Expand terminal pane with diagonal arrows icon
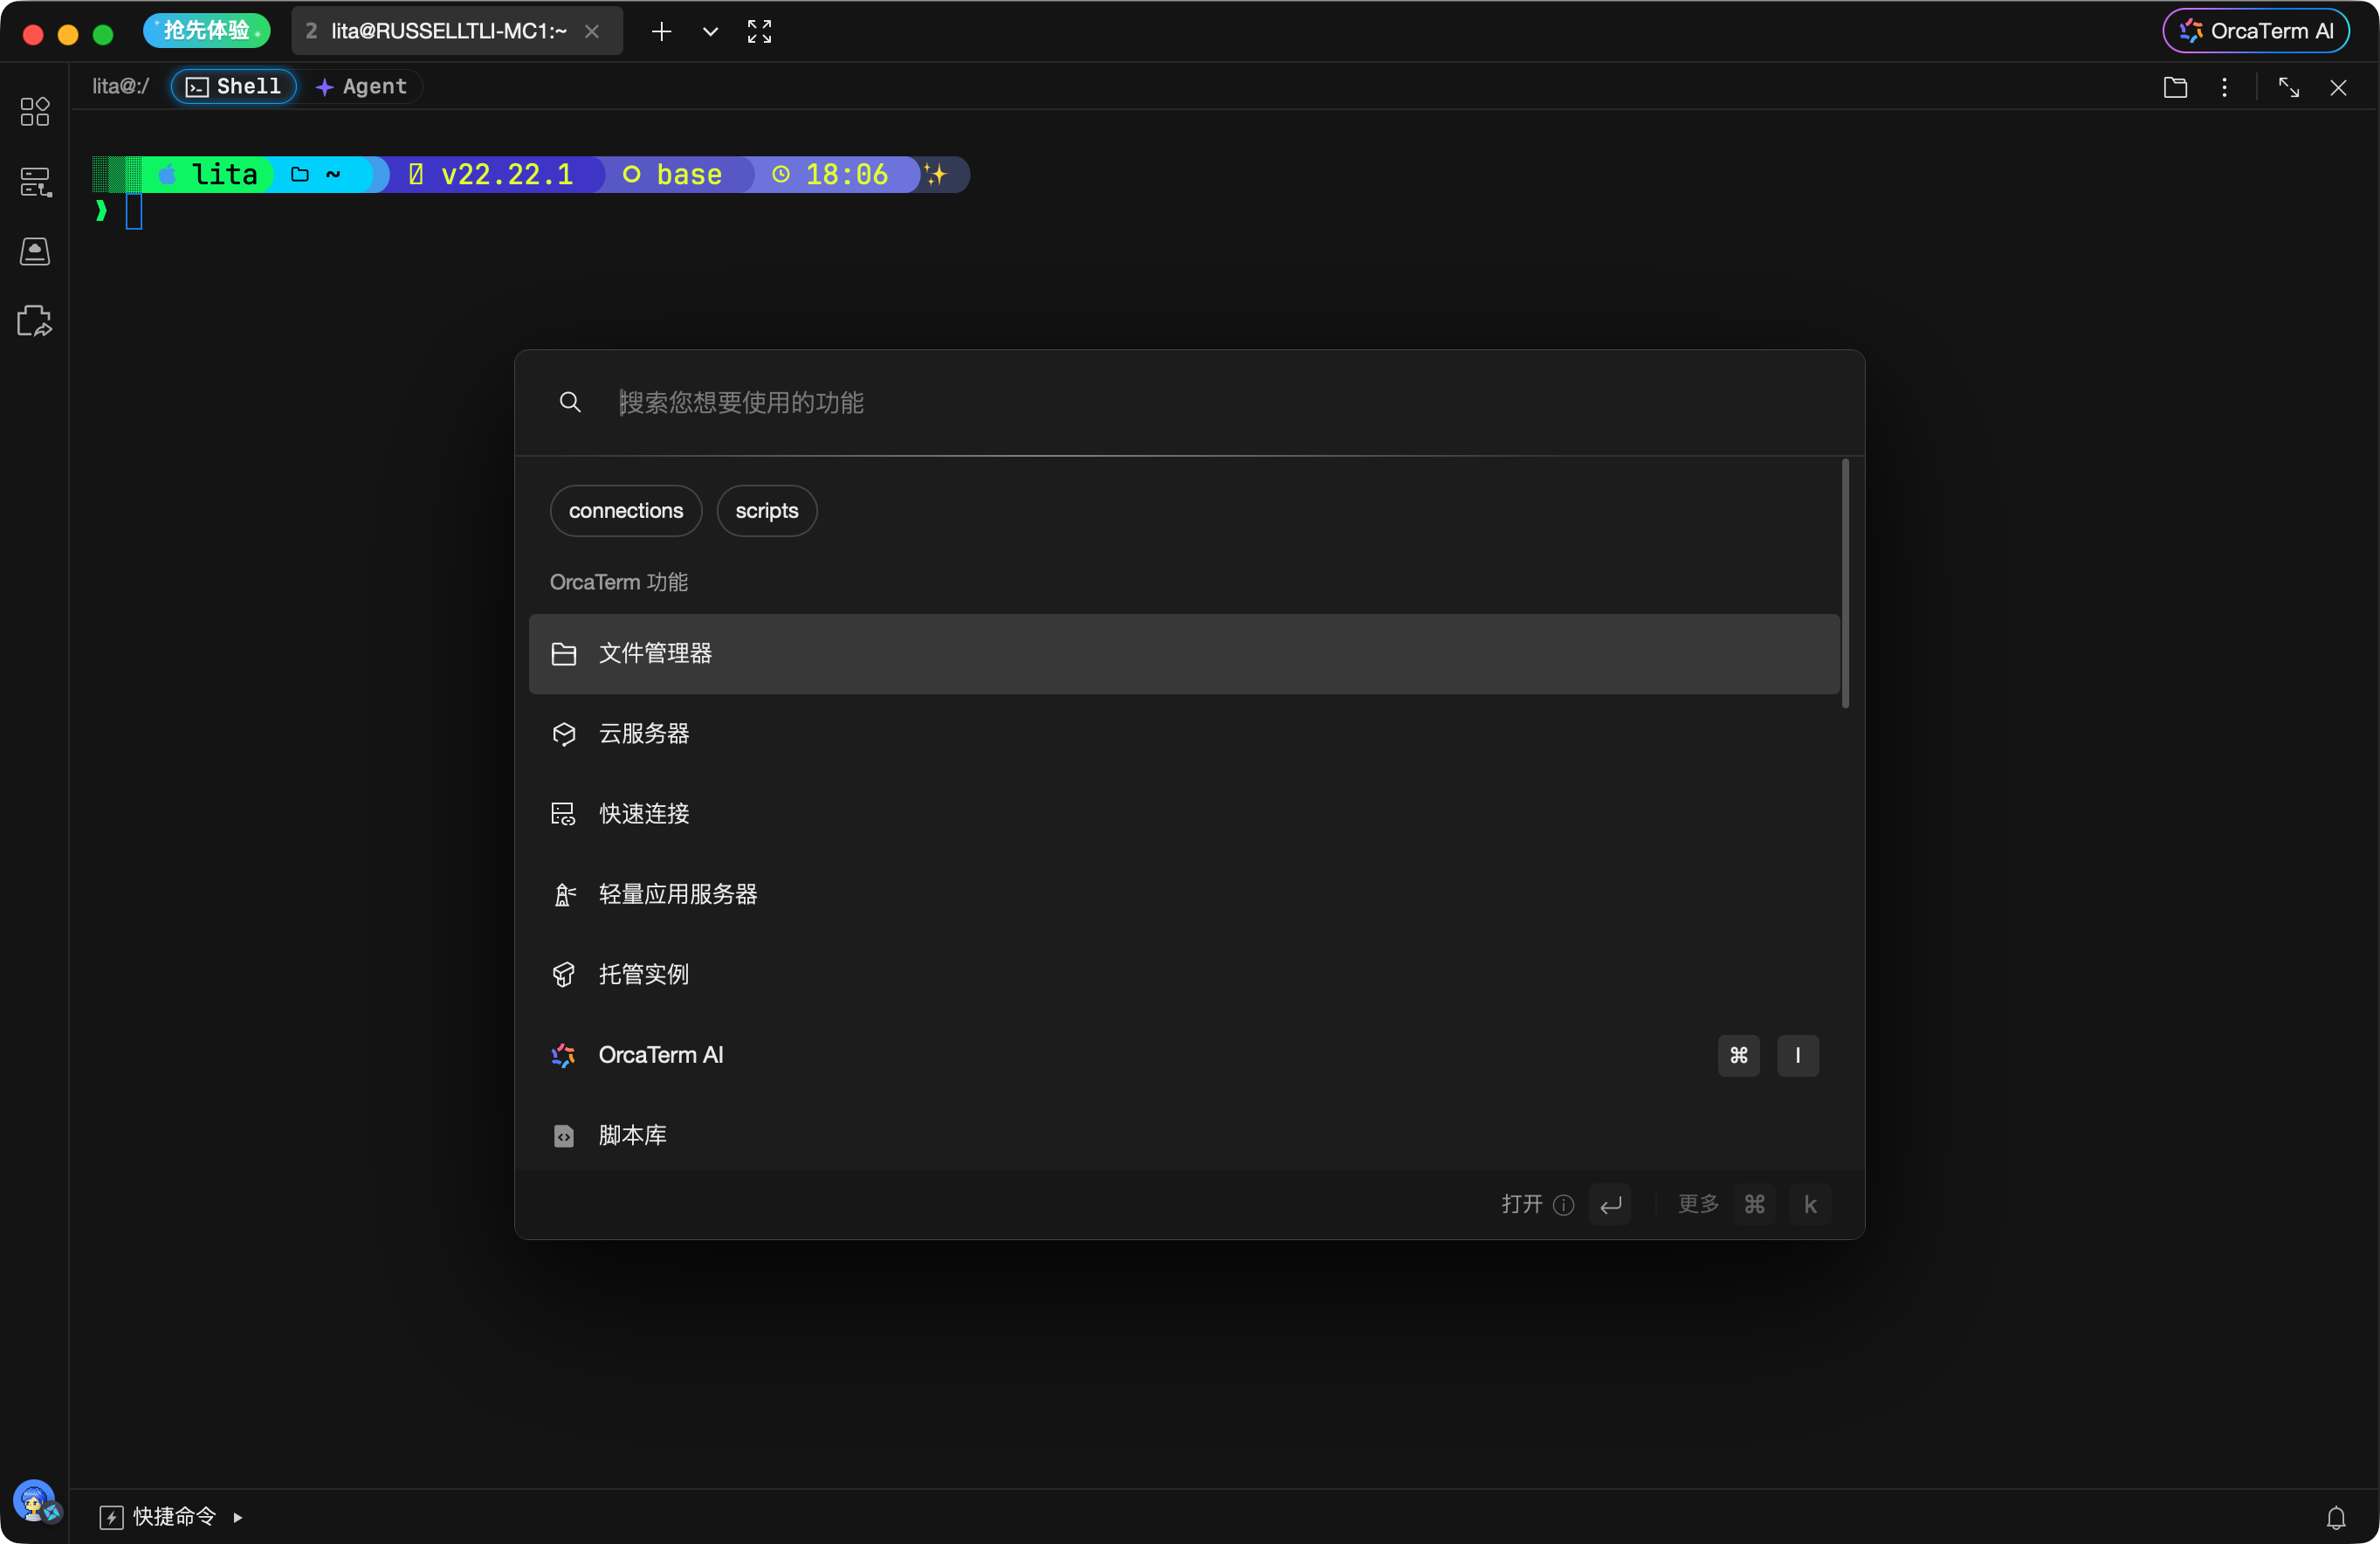This screenshot has height=1544, width=2380. [x=2288, y=87]
